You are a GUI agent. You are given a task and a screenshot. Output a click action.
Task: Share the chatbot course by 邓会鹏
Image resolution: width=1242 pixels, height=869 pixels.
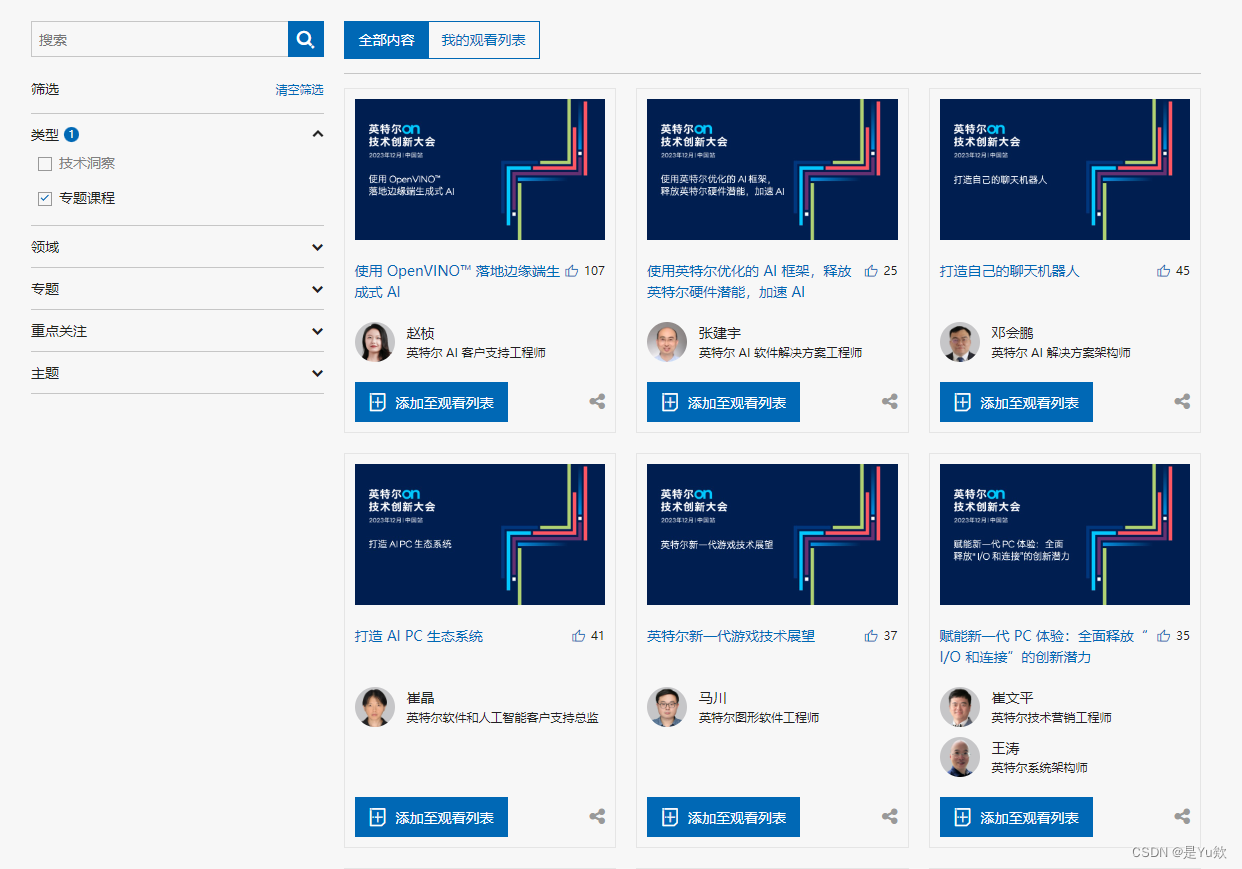click(x=1182, y=402)
